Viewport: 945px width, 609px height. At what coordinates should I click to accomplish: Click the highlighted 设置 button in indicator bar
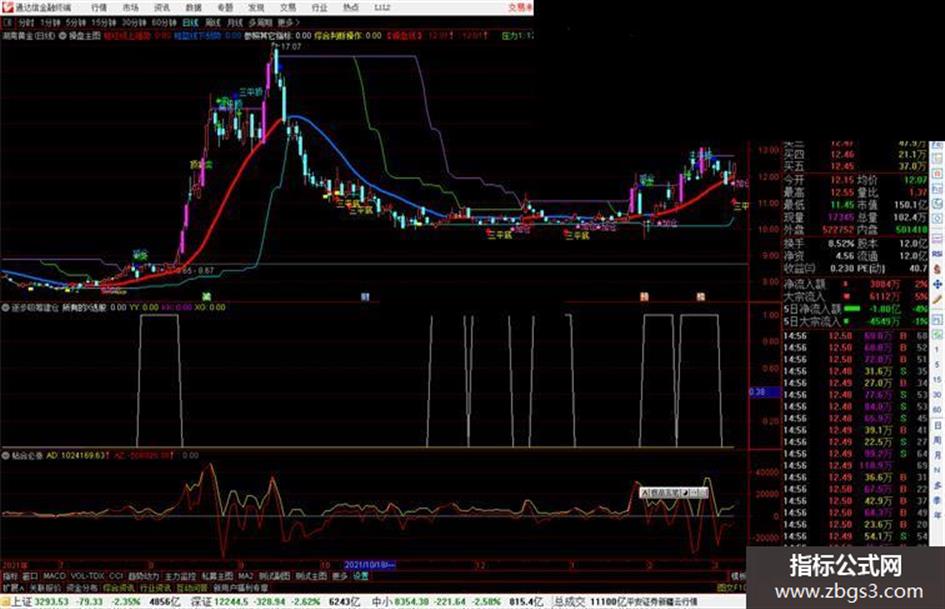point(360,576)
